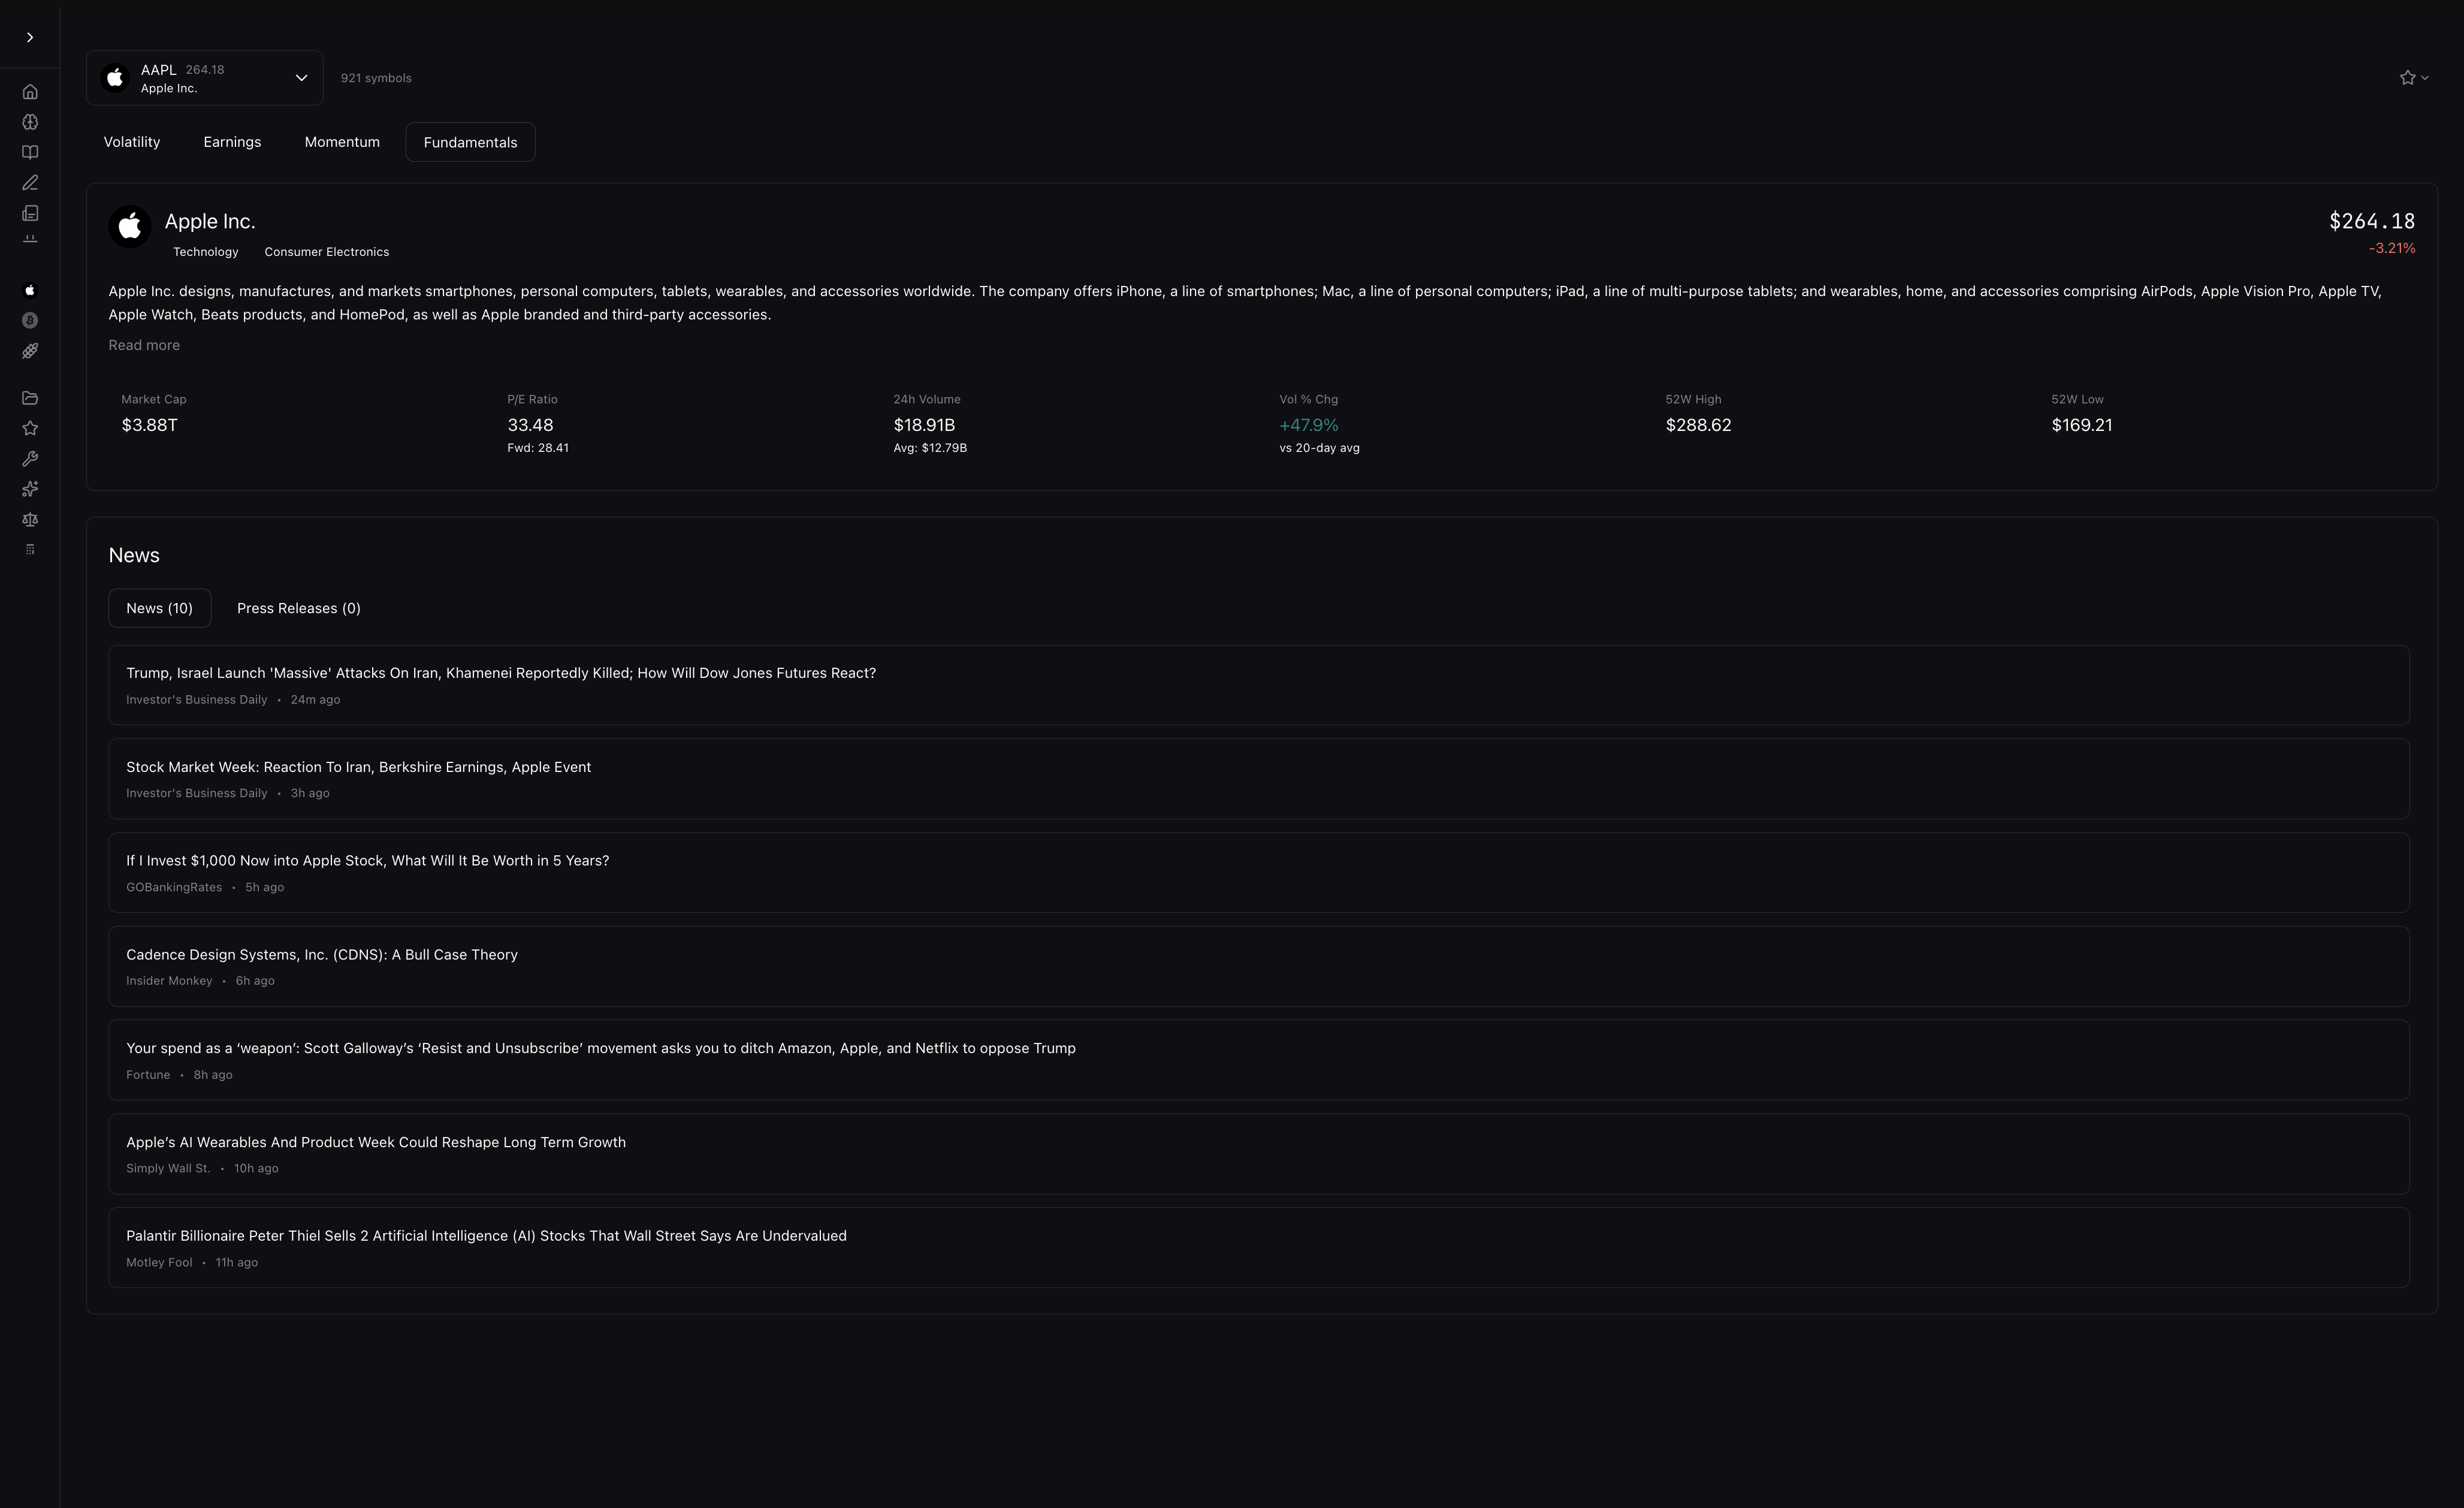Image resolution: width=2464 pixels, height=1508 pixels.
Task: Open the newspaper sidebar icon
Action: pos(30,213)
